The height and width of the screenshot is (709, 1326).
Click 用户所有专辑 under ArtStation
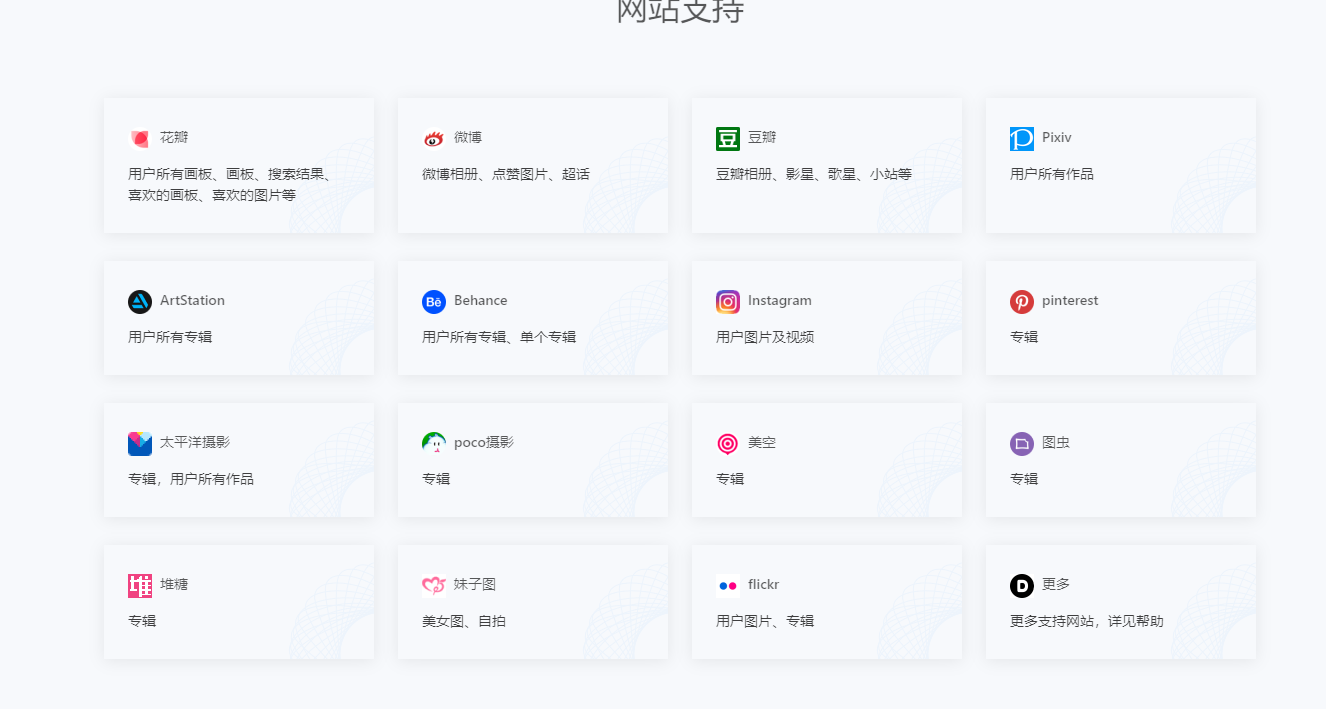pos(170,337)
